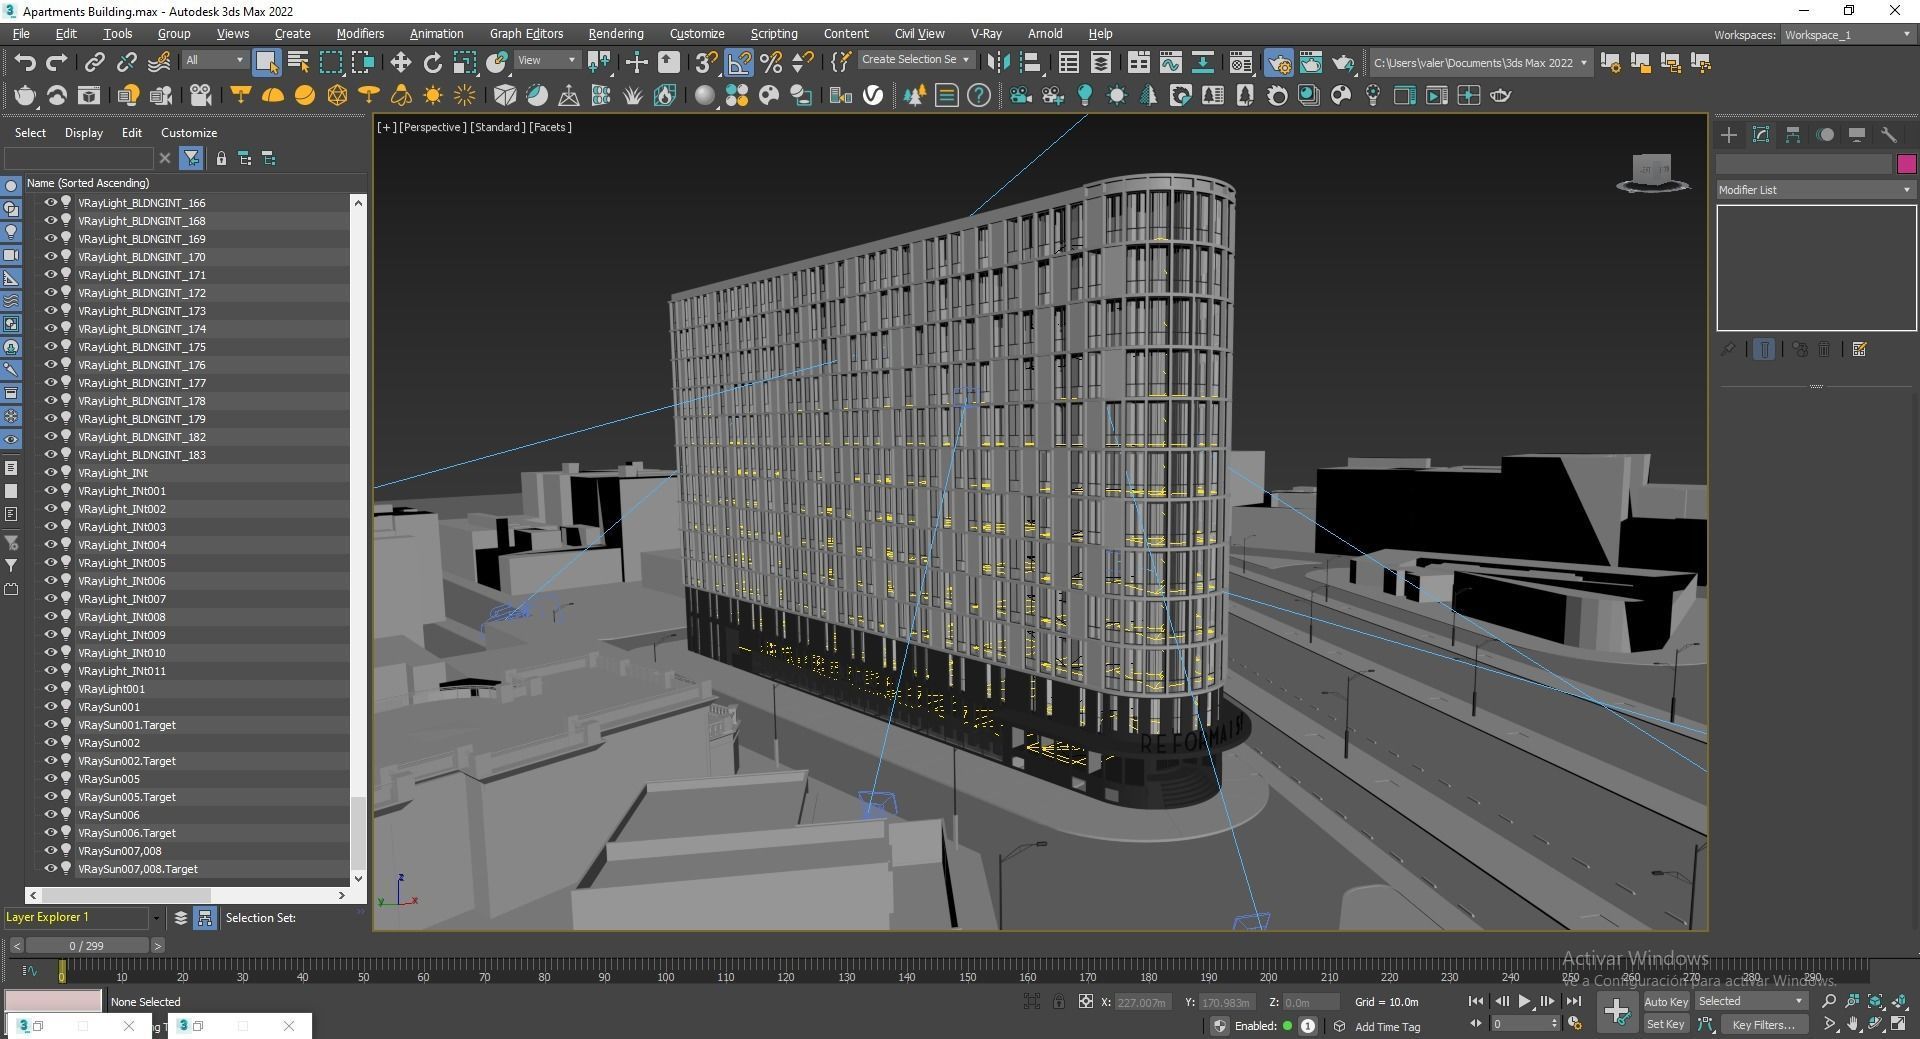Click the Undo arrow icon

click(x=25, y=62)
